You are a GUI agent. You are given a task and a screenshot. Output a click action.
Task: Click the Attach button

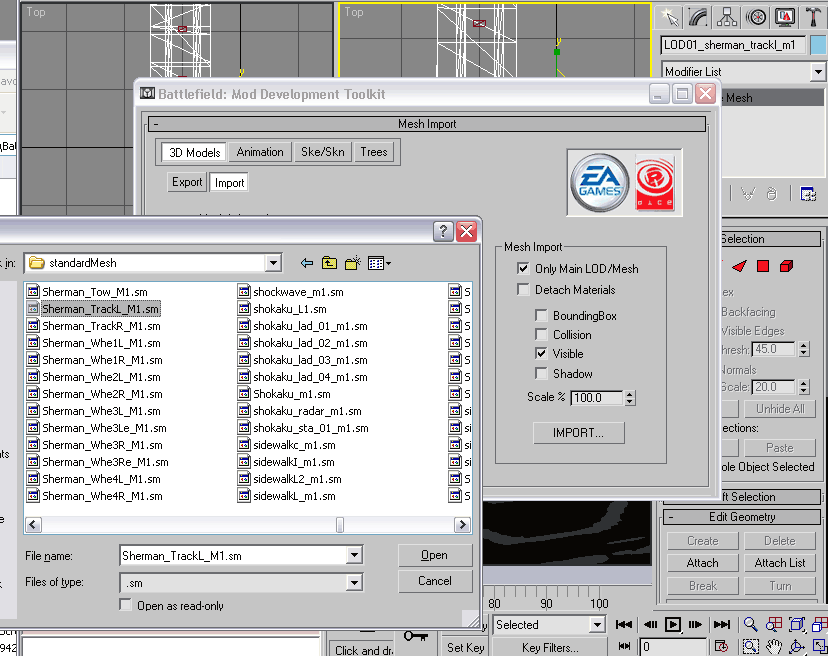click(702, 563)
